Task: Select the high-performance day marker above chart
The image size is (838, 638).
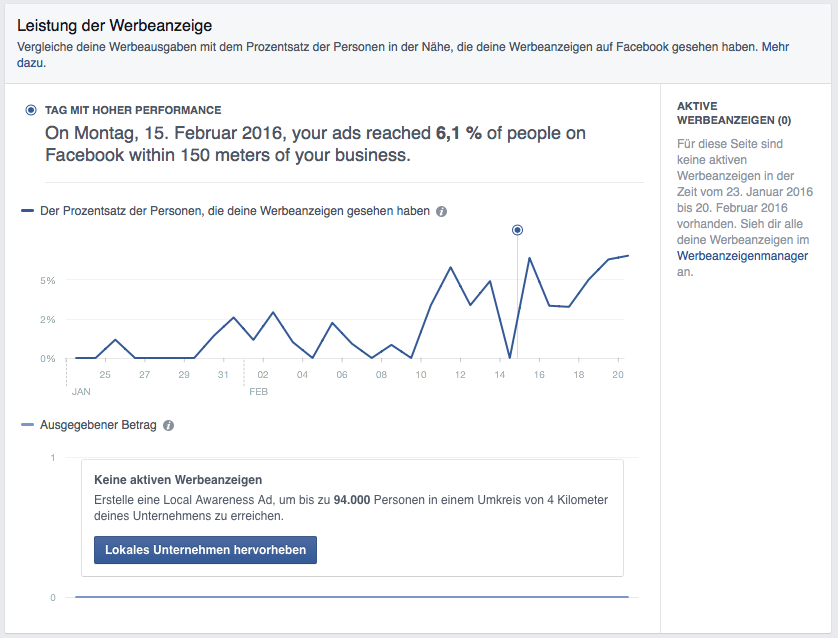Action: click(x=517, y=230)
